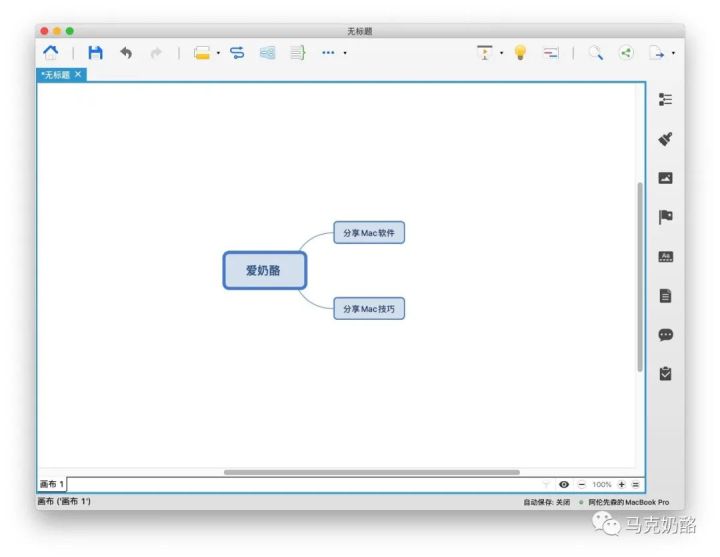Open the zoom options menu icon

click(x=636, y=484)
